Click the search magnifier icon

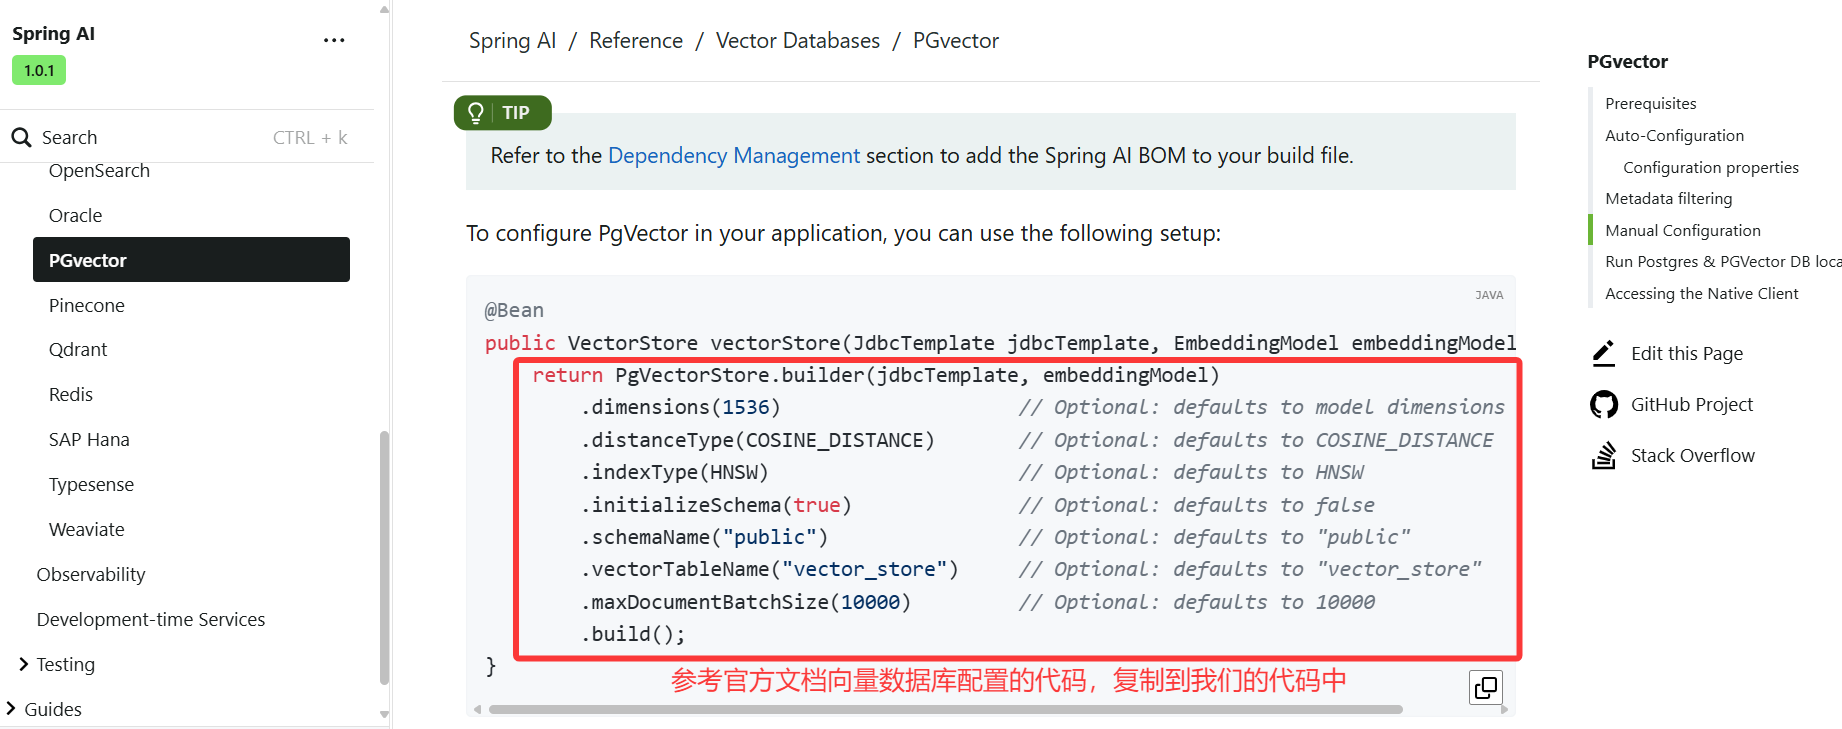(21, 137)
